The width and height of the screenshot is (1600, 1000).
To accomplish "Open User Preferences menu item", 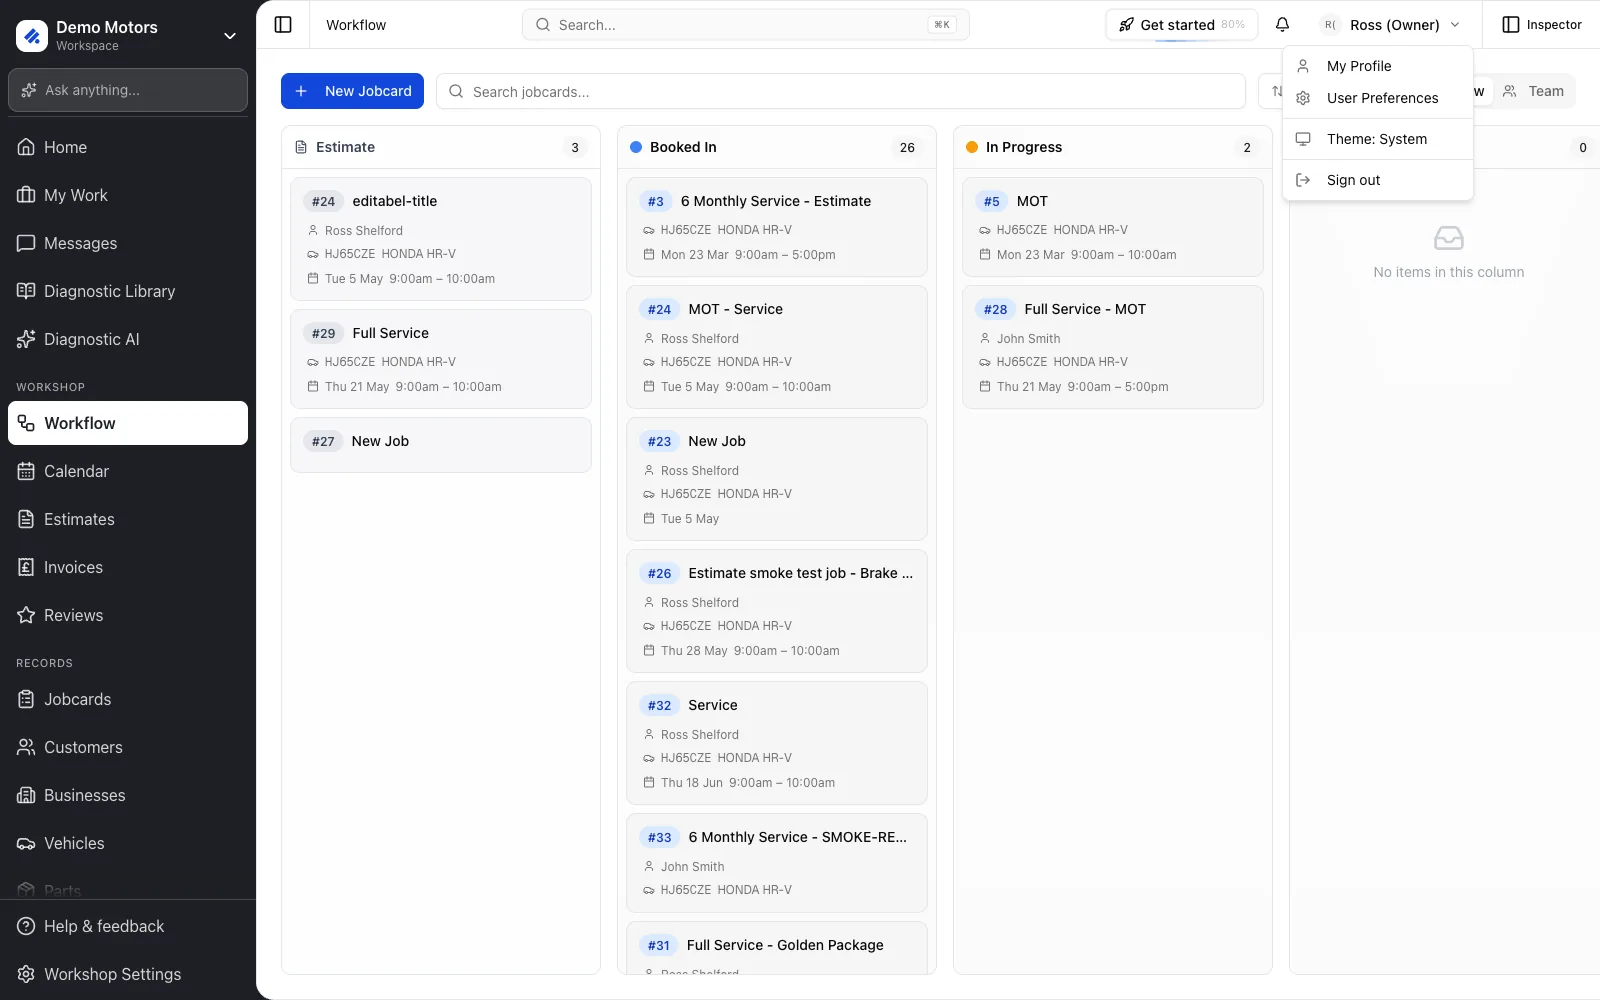I will coord(1378,98).
